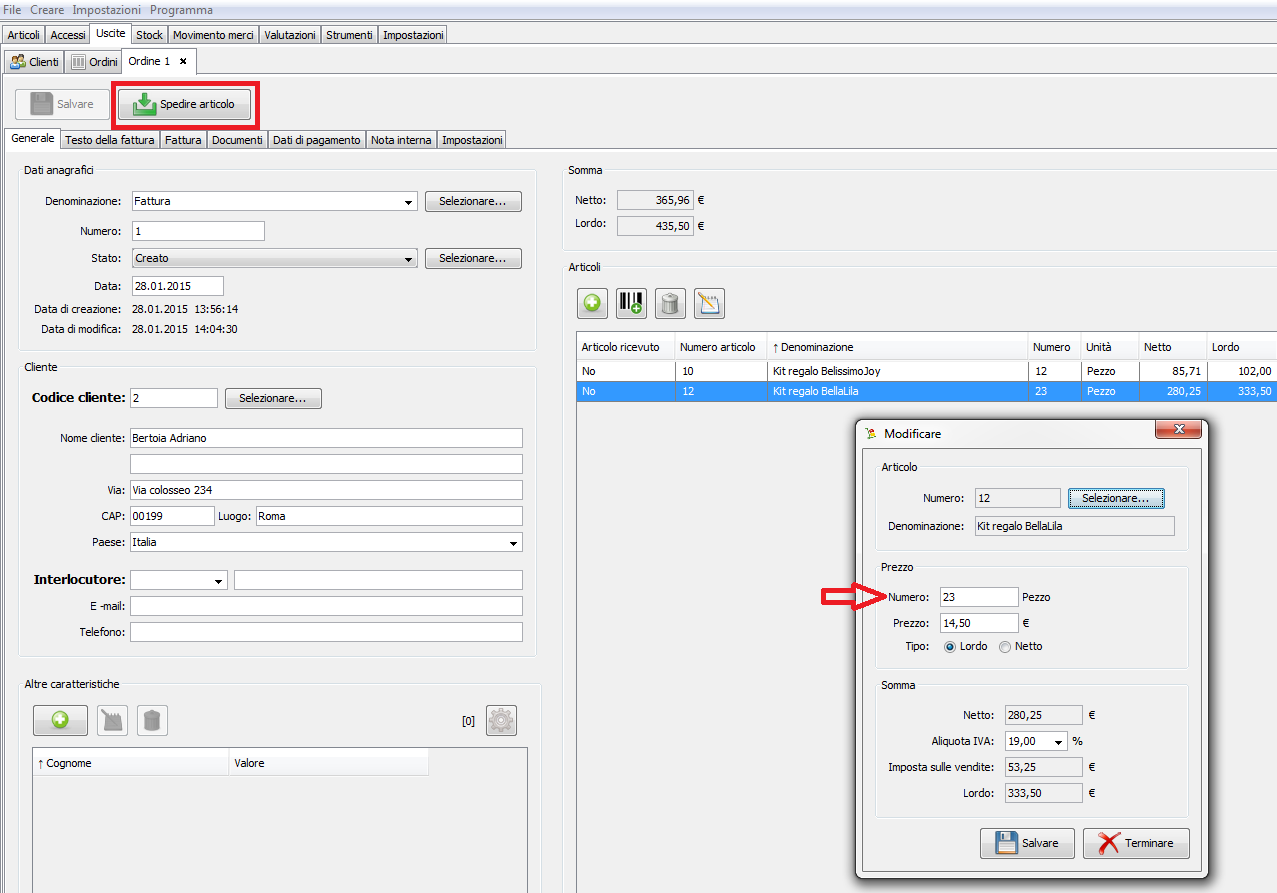Switch to the Dati di pagamento tab

316,140
